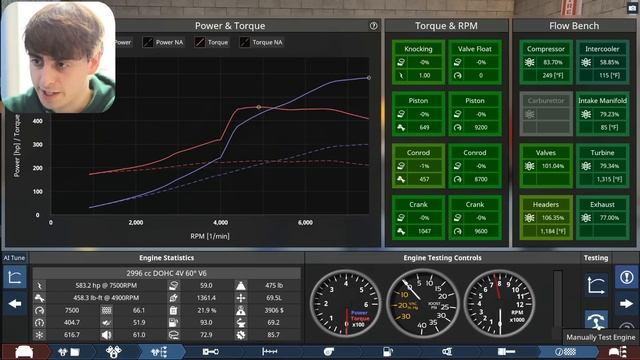
Task: Select the Crank tile showing 9600
Action: tap(475, 218)
